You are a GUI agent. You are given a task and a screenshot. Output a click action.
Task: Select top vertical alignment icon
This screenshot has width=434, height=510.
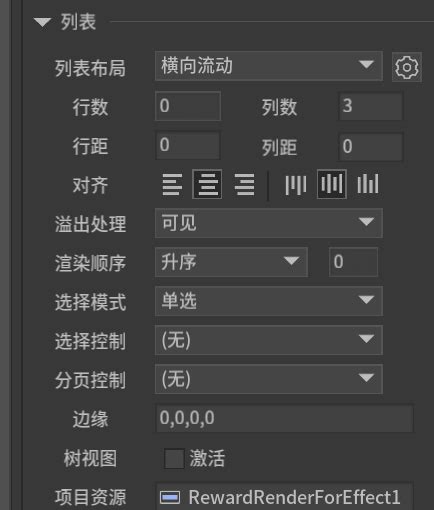[x=296, y=184]
